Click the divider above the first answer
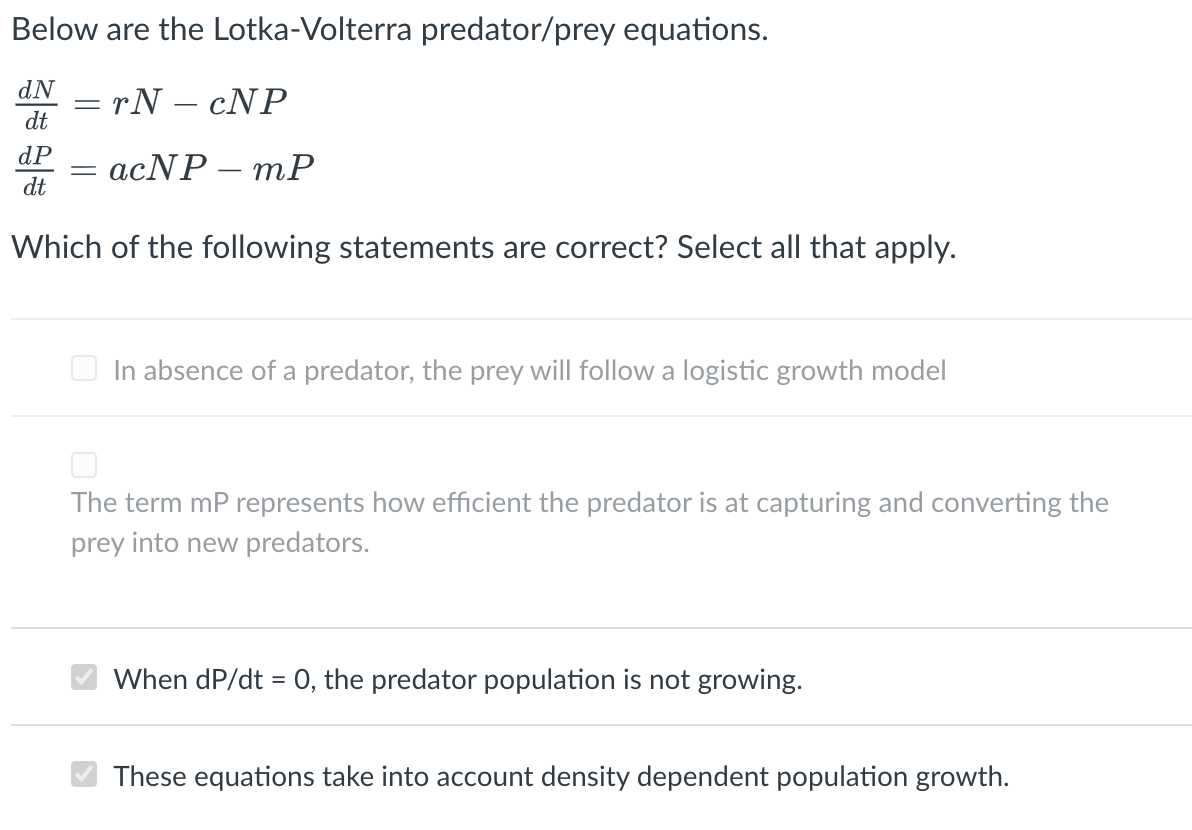Viewport: 1192px width, 830px height. point(596,318)
